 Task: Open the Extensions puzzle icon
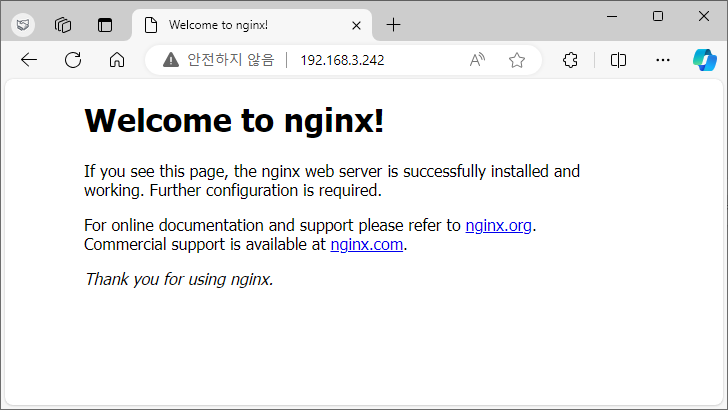570,60
